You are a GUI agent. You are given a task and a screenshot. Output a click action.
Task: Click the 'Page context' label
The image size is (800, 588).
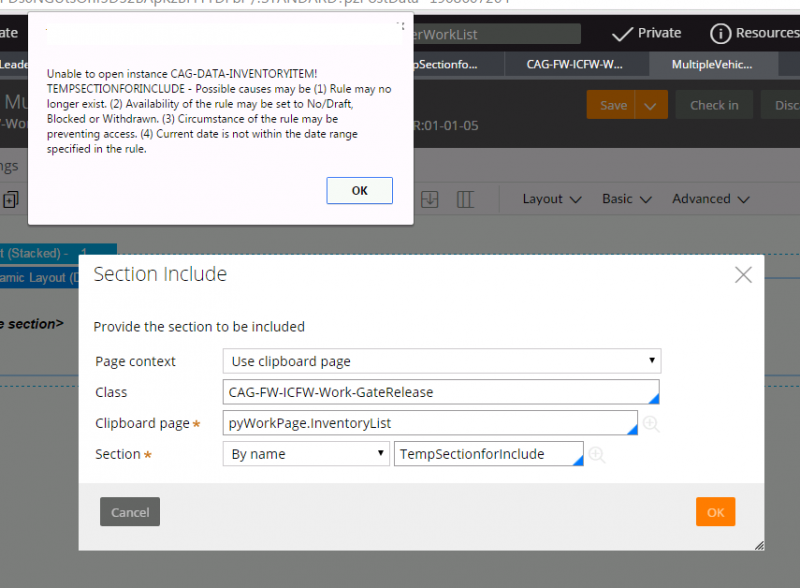pyautogui.click(x=135, y=361)
